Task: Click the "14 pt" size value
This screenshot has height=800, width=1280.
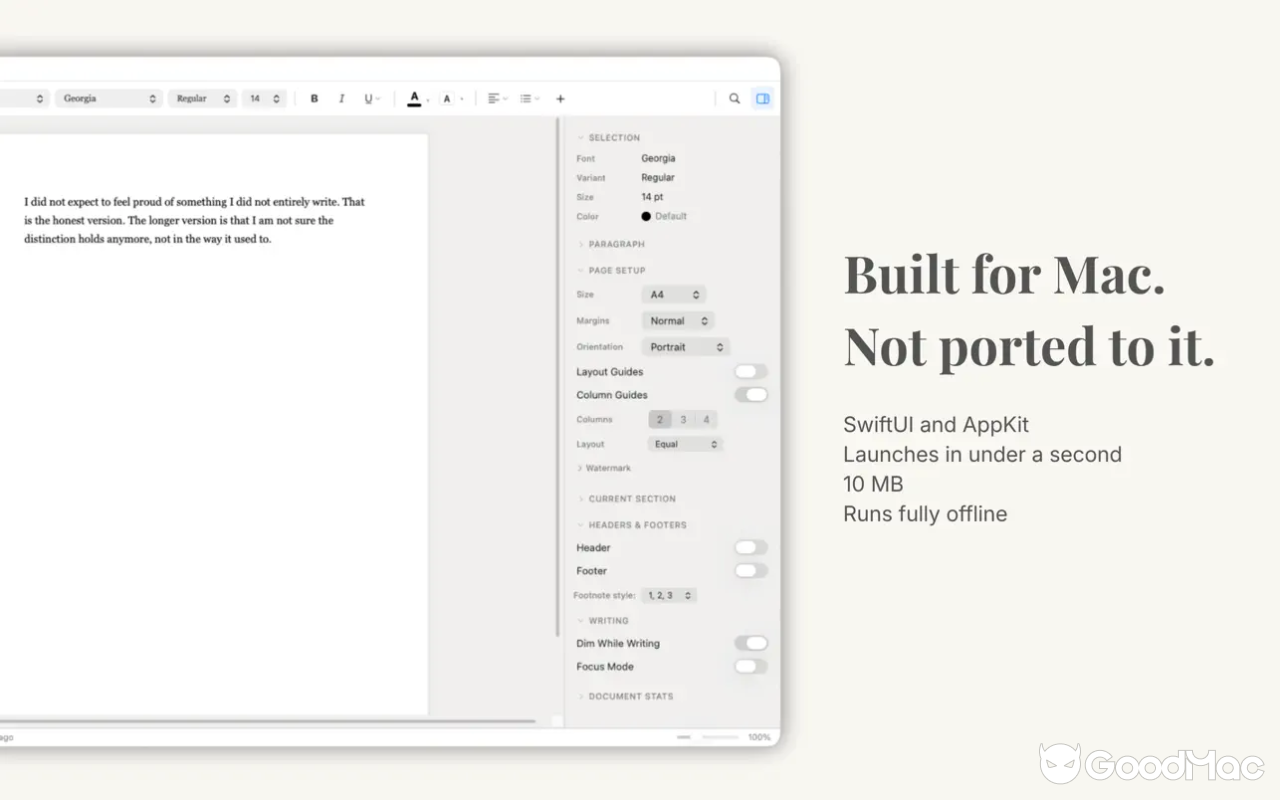Action: pos(652,197)
